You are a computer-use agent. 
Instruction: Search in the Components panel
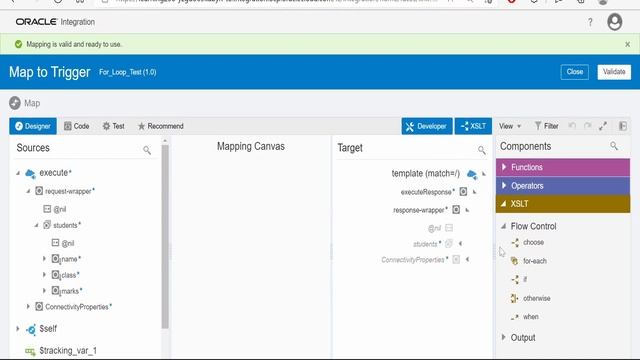614,146
